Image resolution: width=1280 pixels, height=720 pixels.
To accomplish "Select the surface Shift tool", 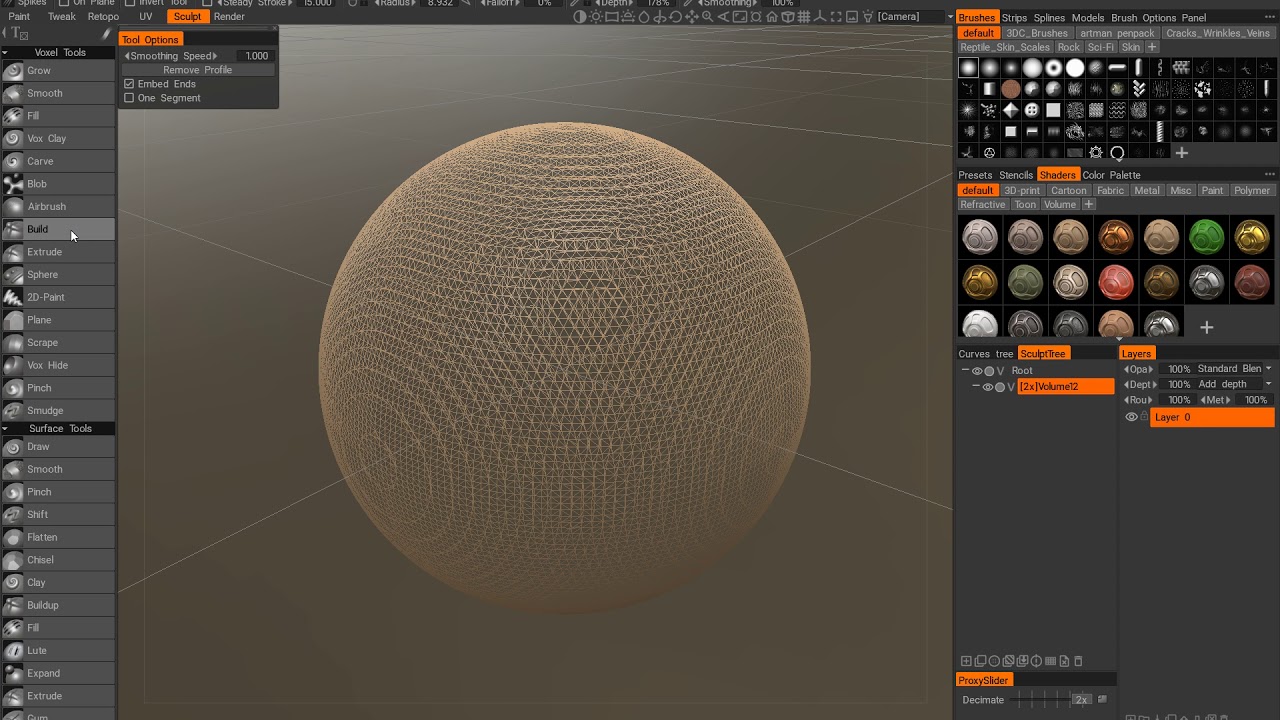I will coord(58,515).
